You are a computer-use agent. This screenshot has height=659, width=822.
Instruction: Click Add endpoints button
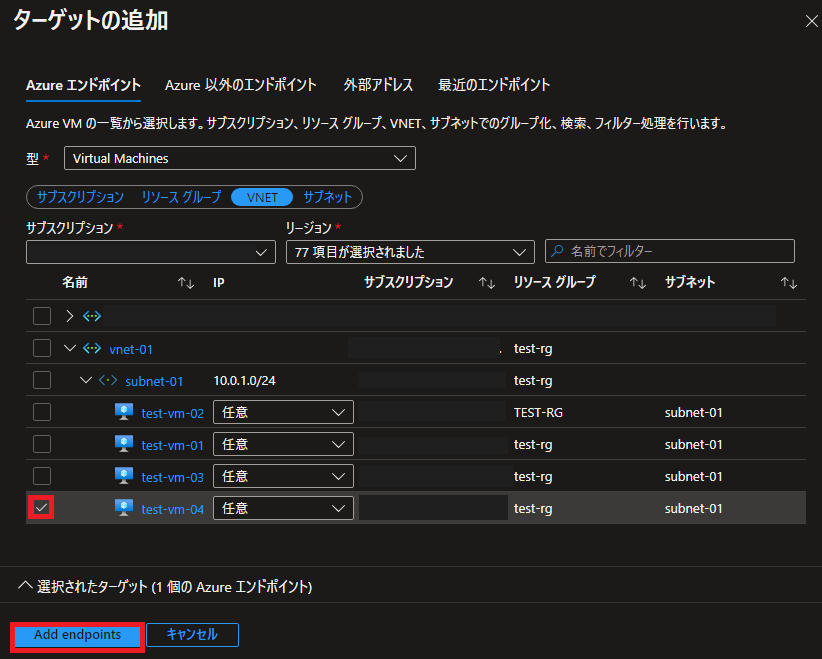point(78,635)
